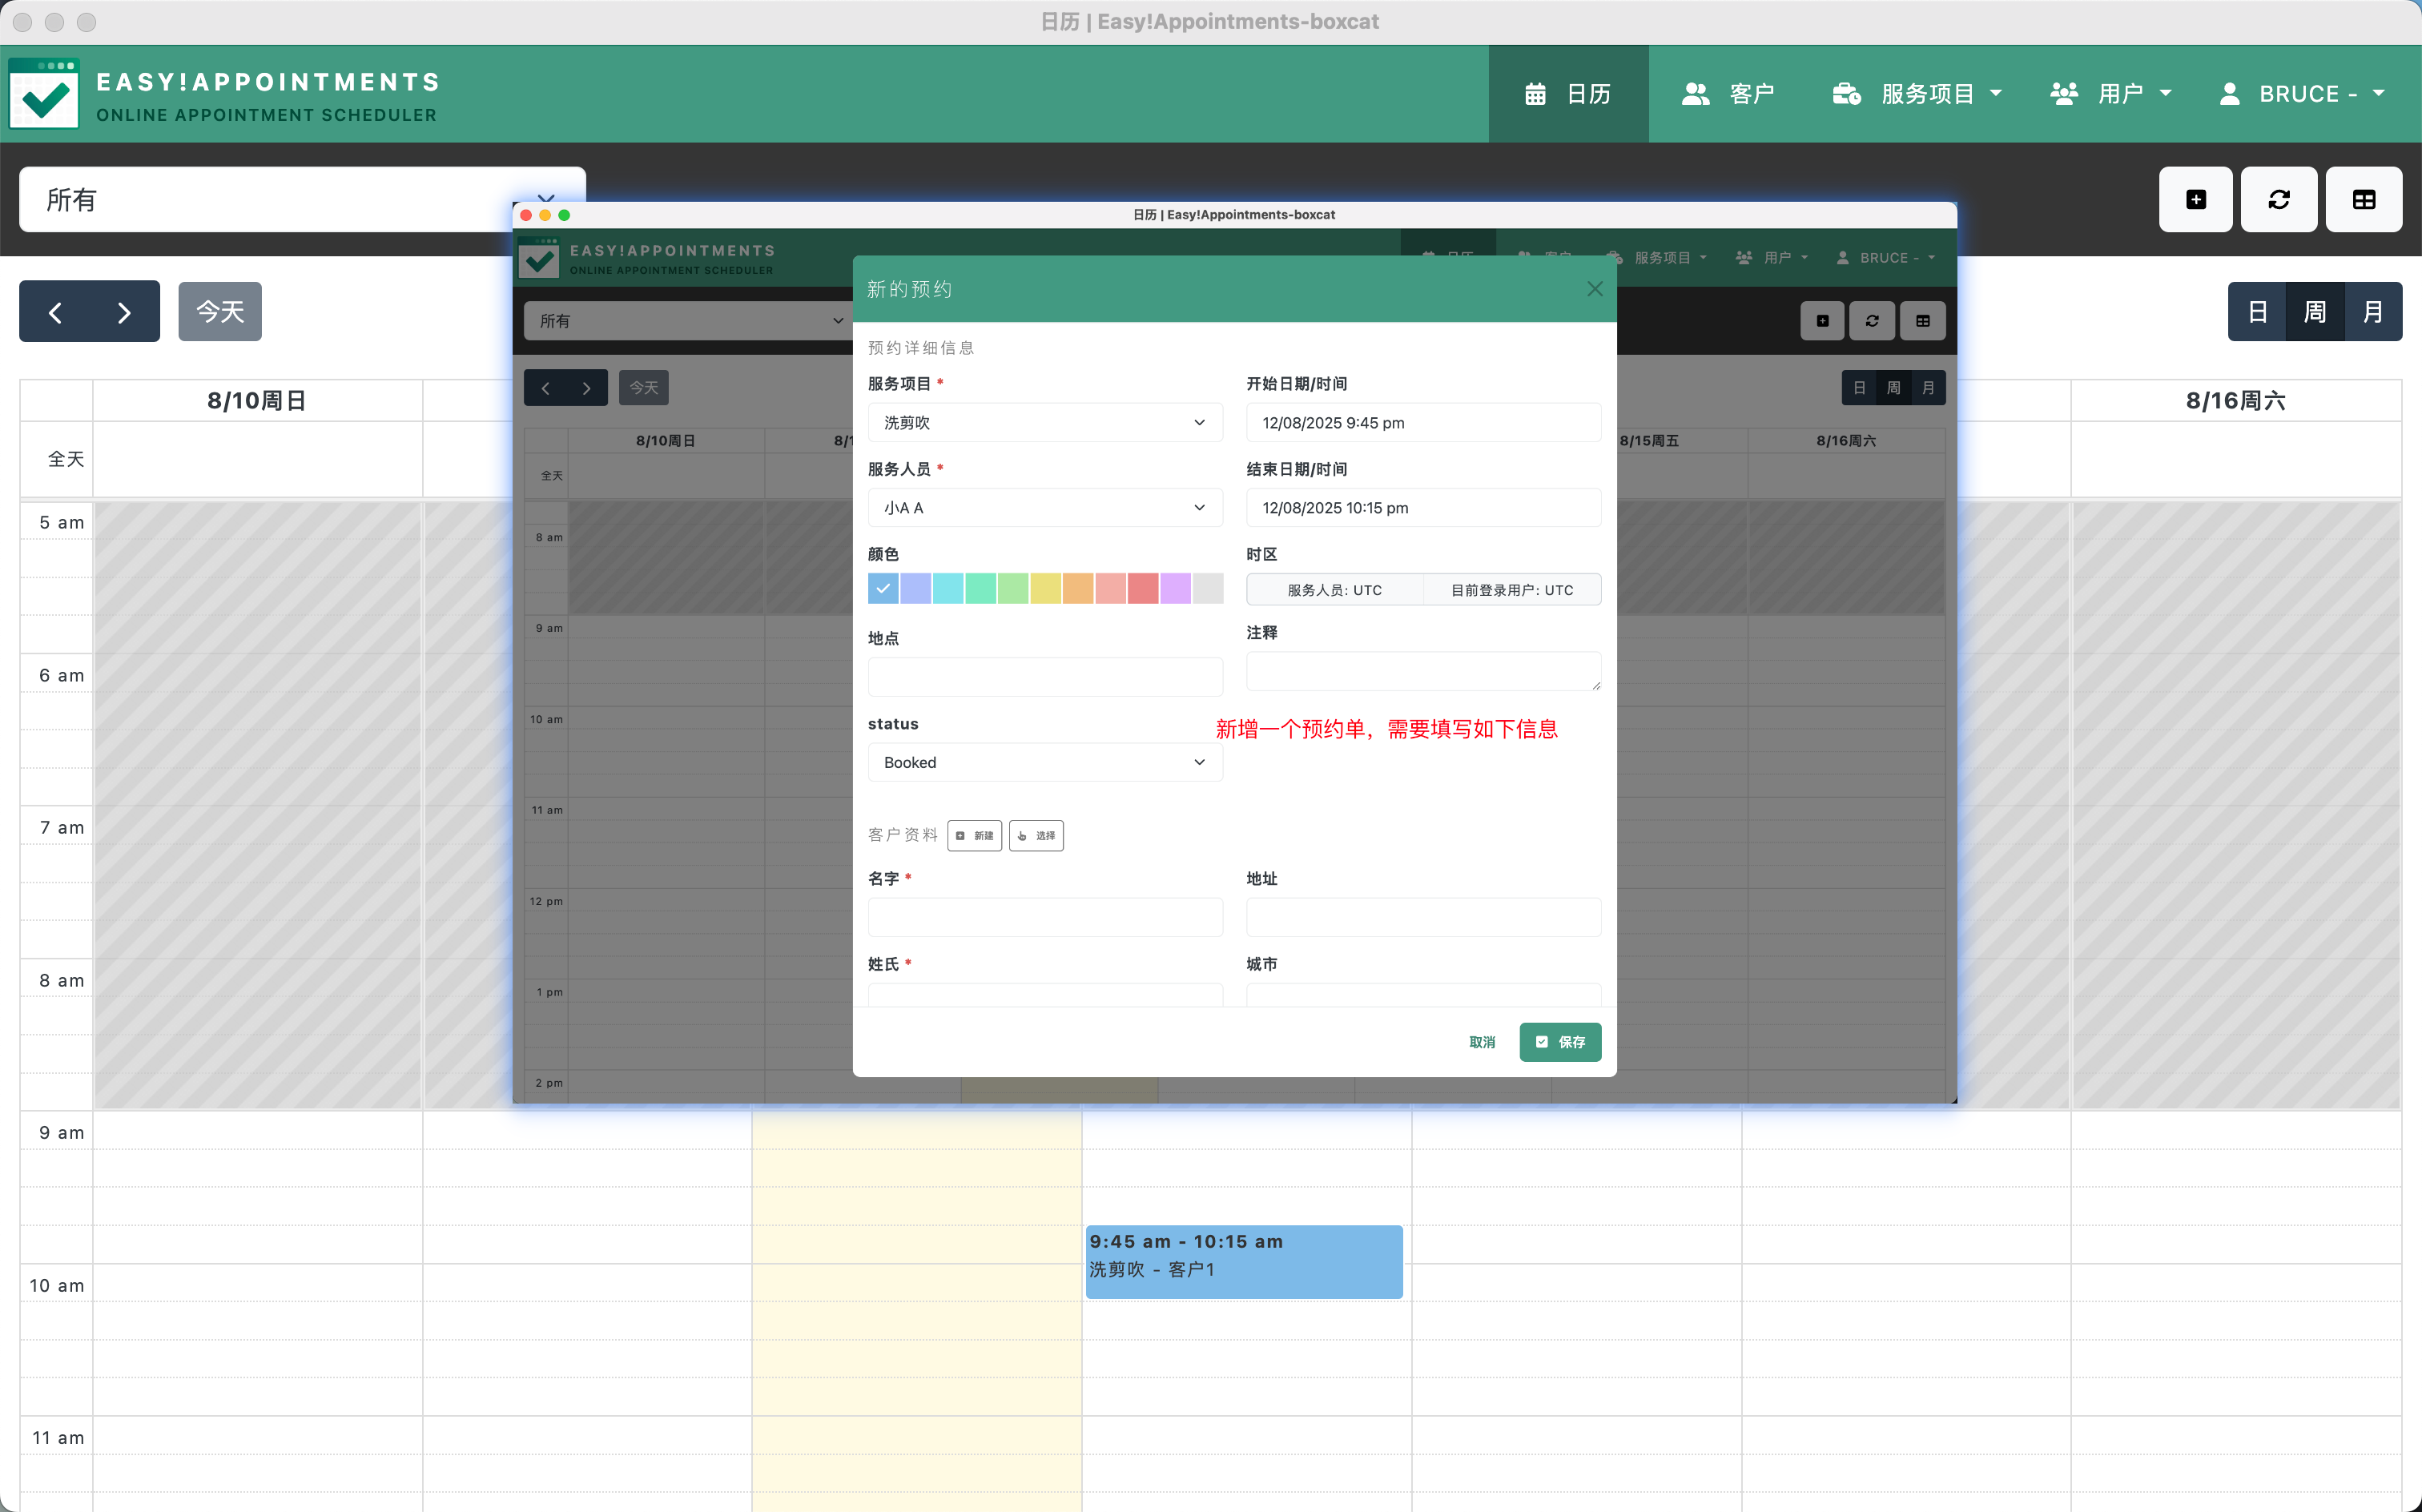Click 今天 button in main window
Viewport: 2422px width, 1512px height.
[220, 312]
